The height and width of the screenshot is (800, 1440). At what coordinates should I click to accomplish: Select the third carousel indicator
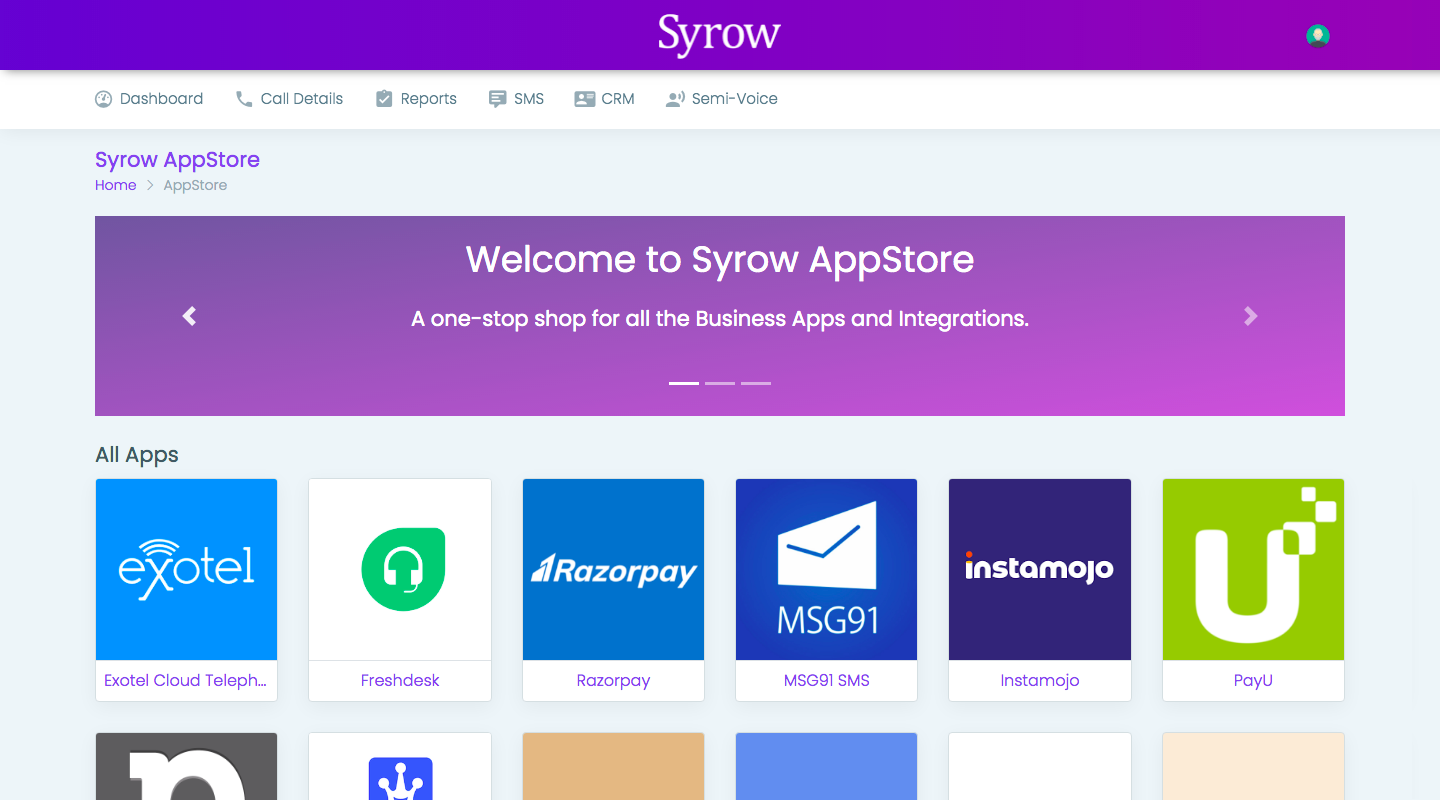756,383
